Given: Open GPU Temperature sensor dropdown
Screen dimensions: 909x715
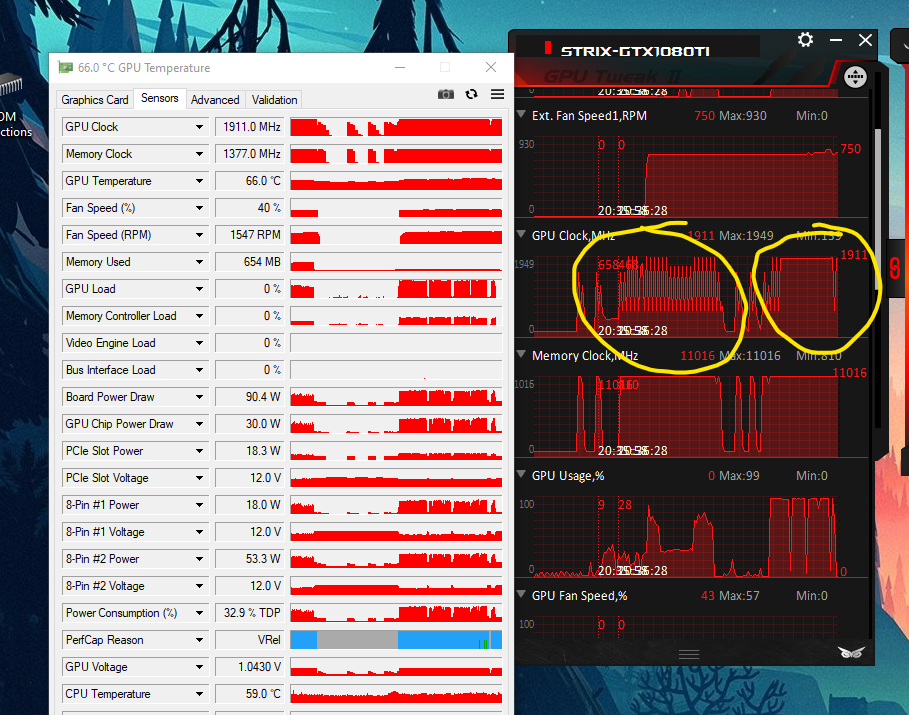Looking at the screenshot, I should click(199, 181).
